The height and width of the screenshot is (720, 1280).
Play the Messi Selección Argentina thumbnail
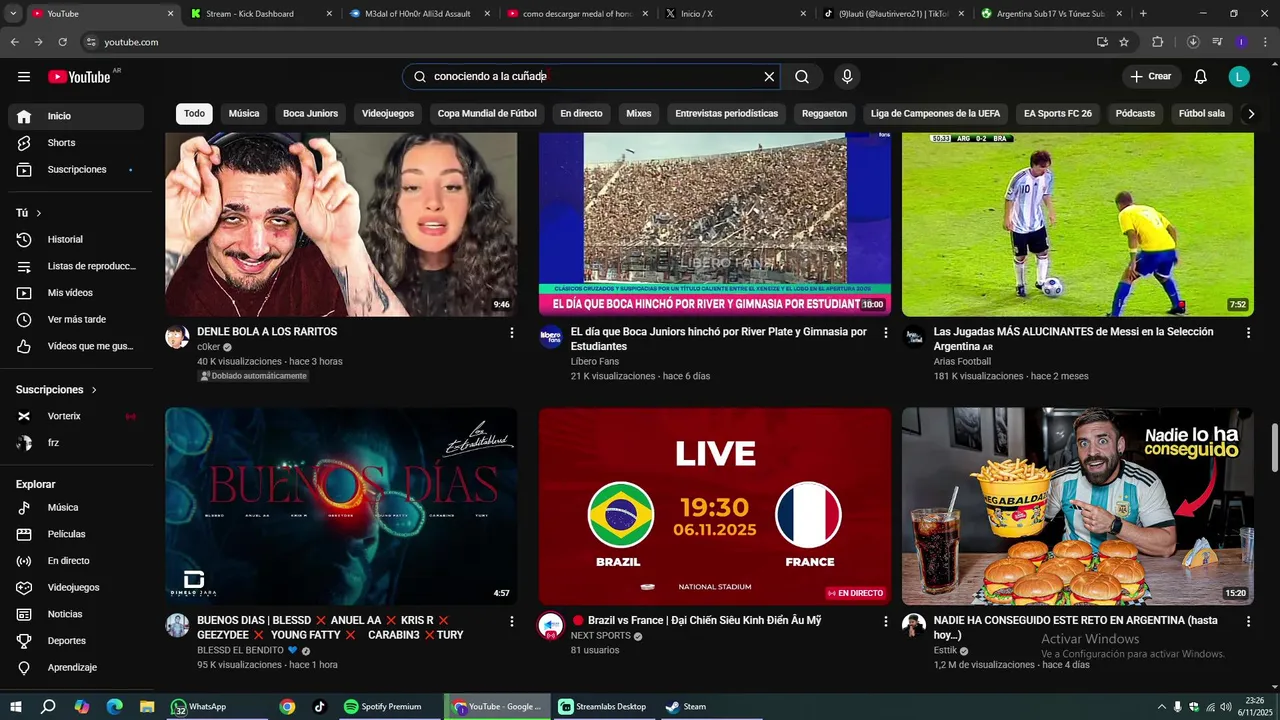(1078, 225)
